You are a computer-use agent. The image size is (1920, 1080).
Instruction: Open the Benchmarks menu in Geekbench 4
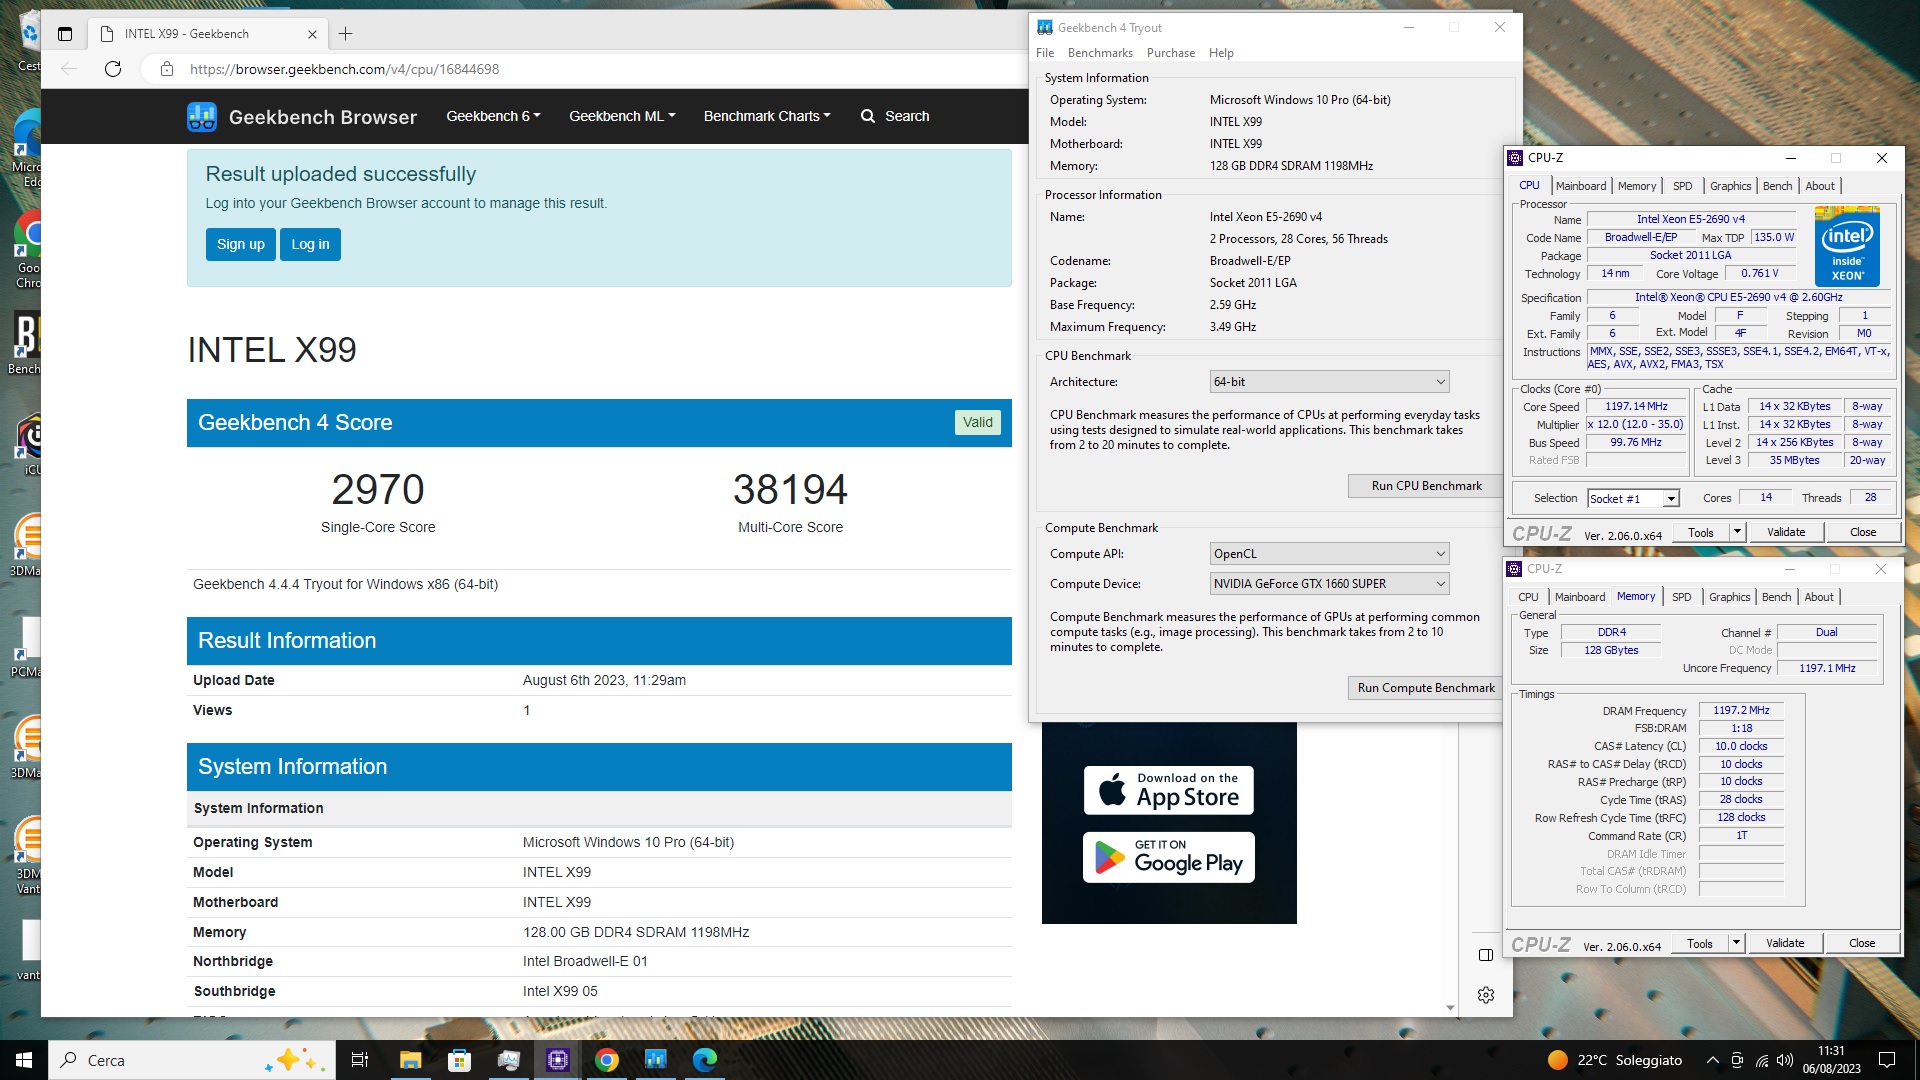tap(1100, 53)
